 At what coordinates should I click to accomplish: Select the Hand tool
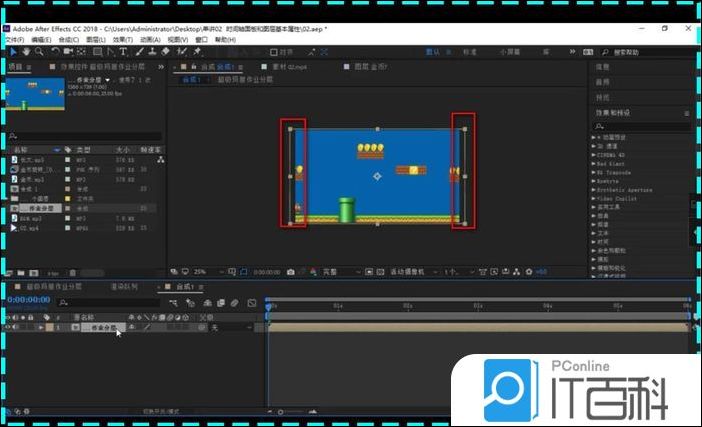click(x=26, y=51)
